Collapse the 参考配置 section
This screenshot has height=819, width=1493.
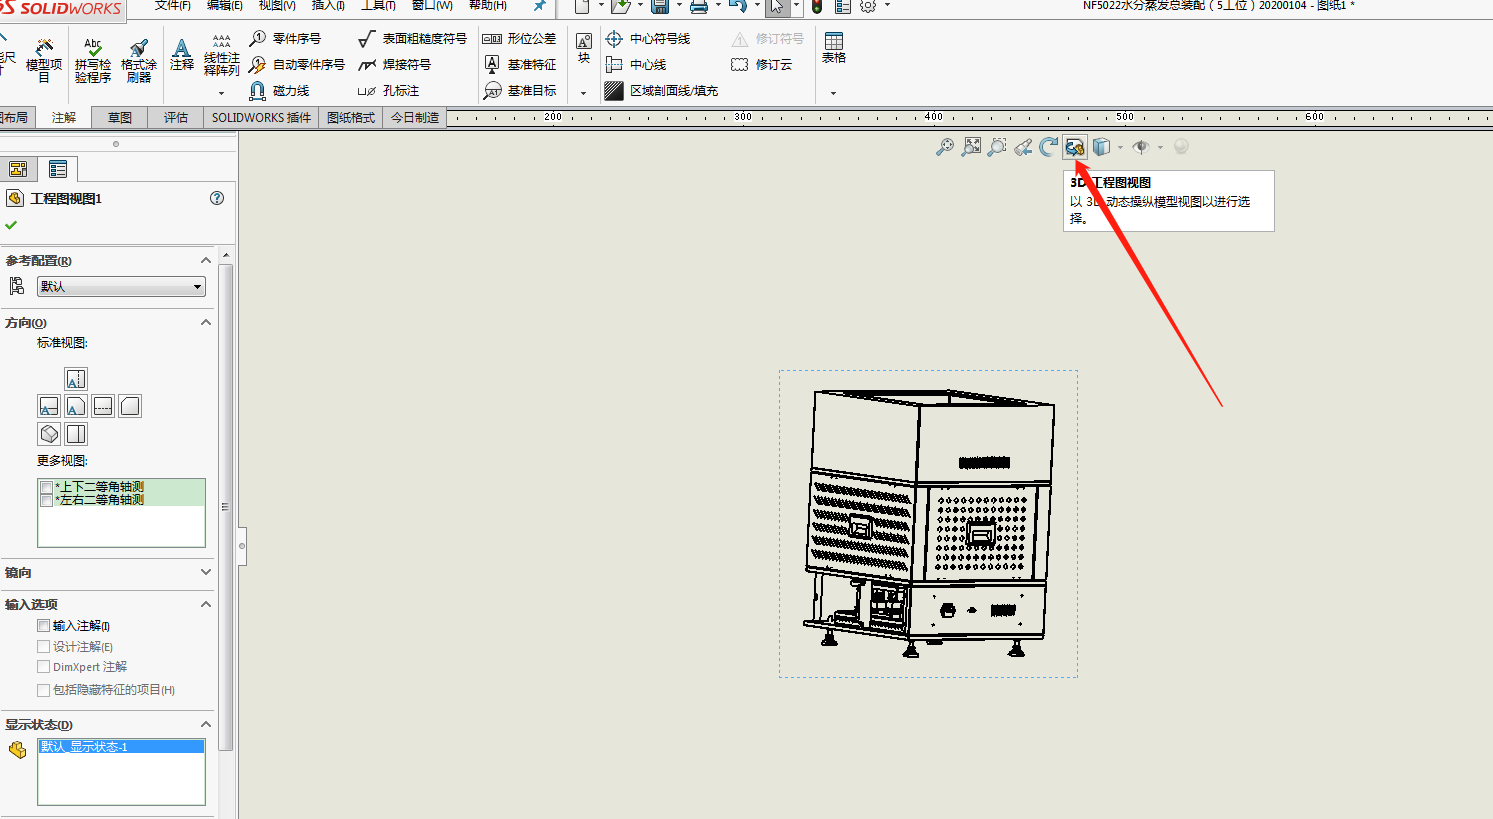tap(206, 260)
